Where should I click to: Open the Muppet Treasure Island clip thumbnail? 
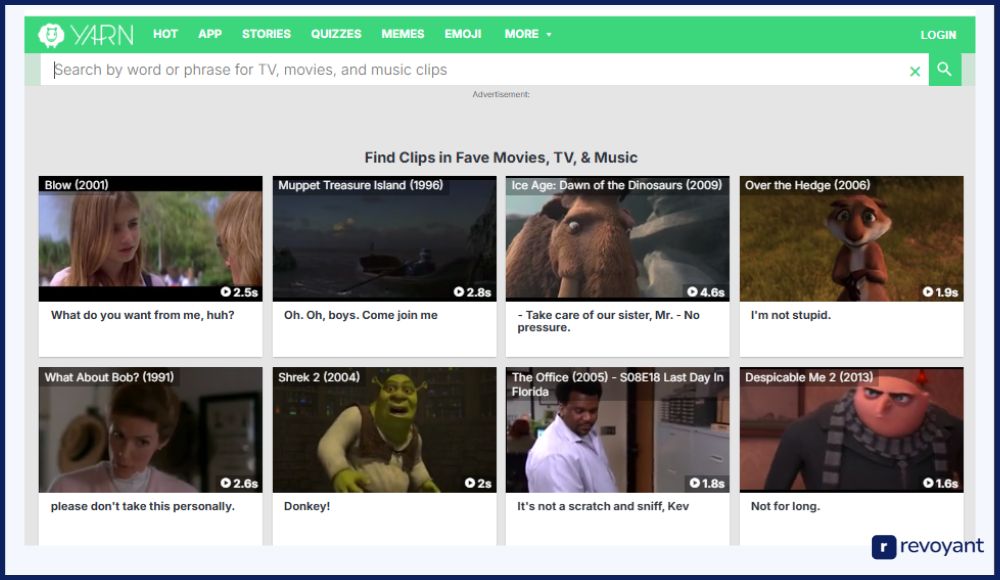pyautogui.click(x=385, y=239)
